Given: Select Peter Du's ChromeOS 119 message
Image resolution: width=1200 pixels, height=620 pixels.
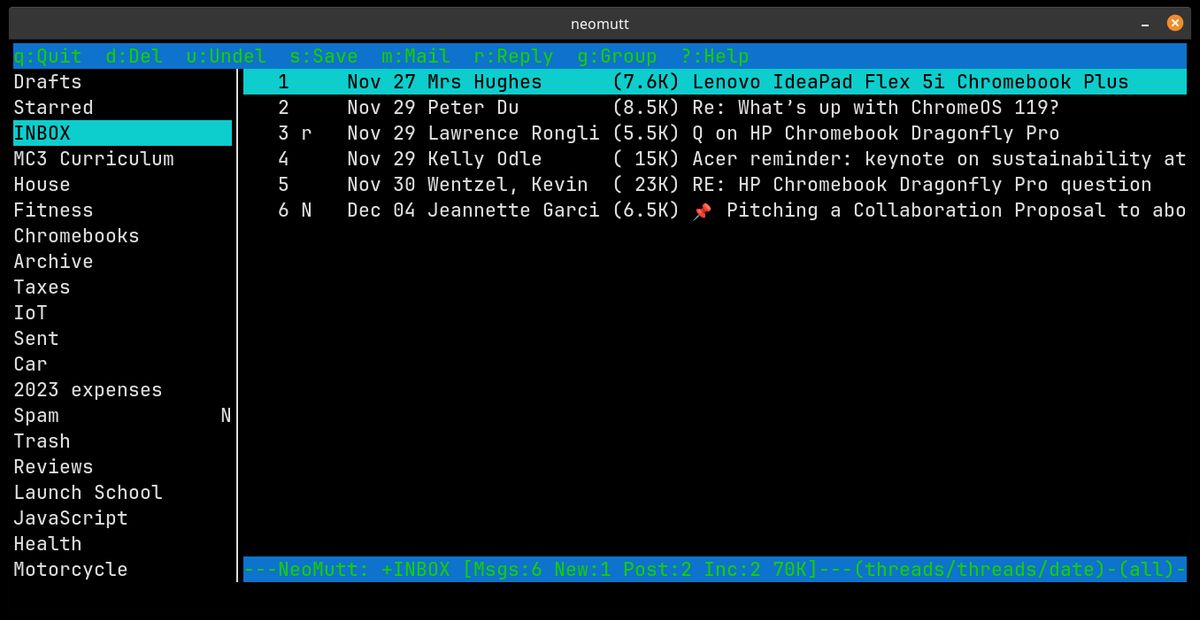Looking at the screenshot, I should [x=715, y=107].
